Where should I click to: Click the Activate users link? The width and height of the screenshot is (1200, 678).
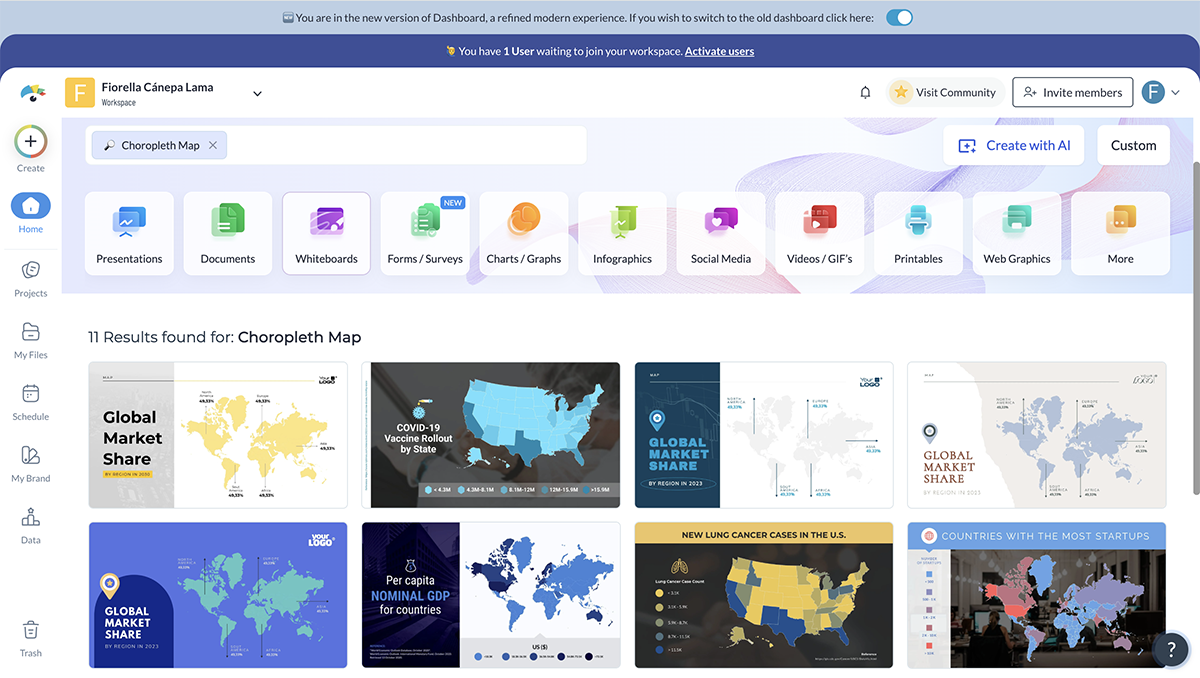click(x=719, y=51)
